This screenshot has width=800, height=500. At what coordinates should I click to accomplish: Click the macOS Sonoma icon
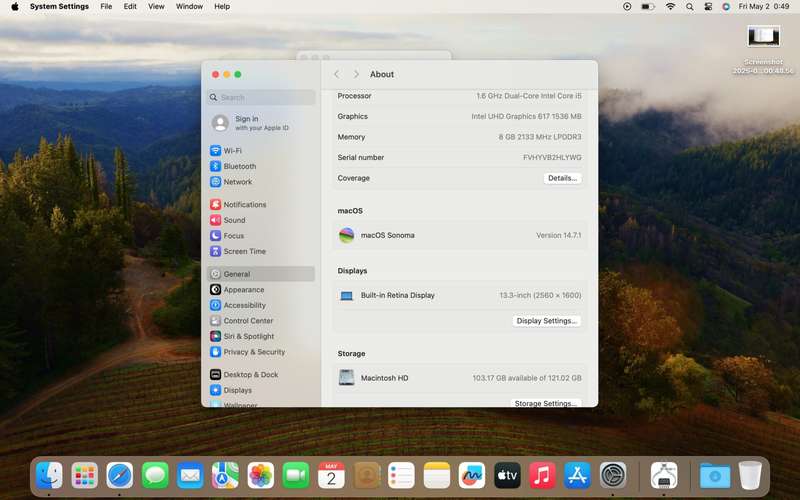[x=346, y=235]
